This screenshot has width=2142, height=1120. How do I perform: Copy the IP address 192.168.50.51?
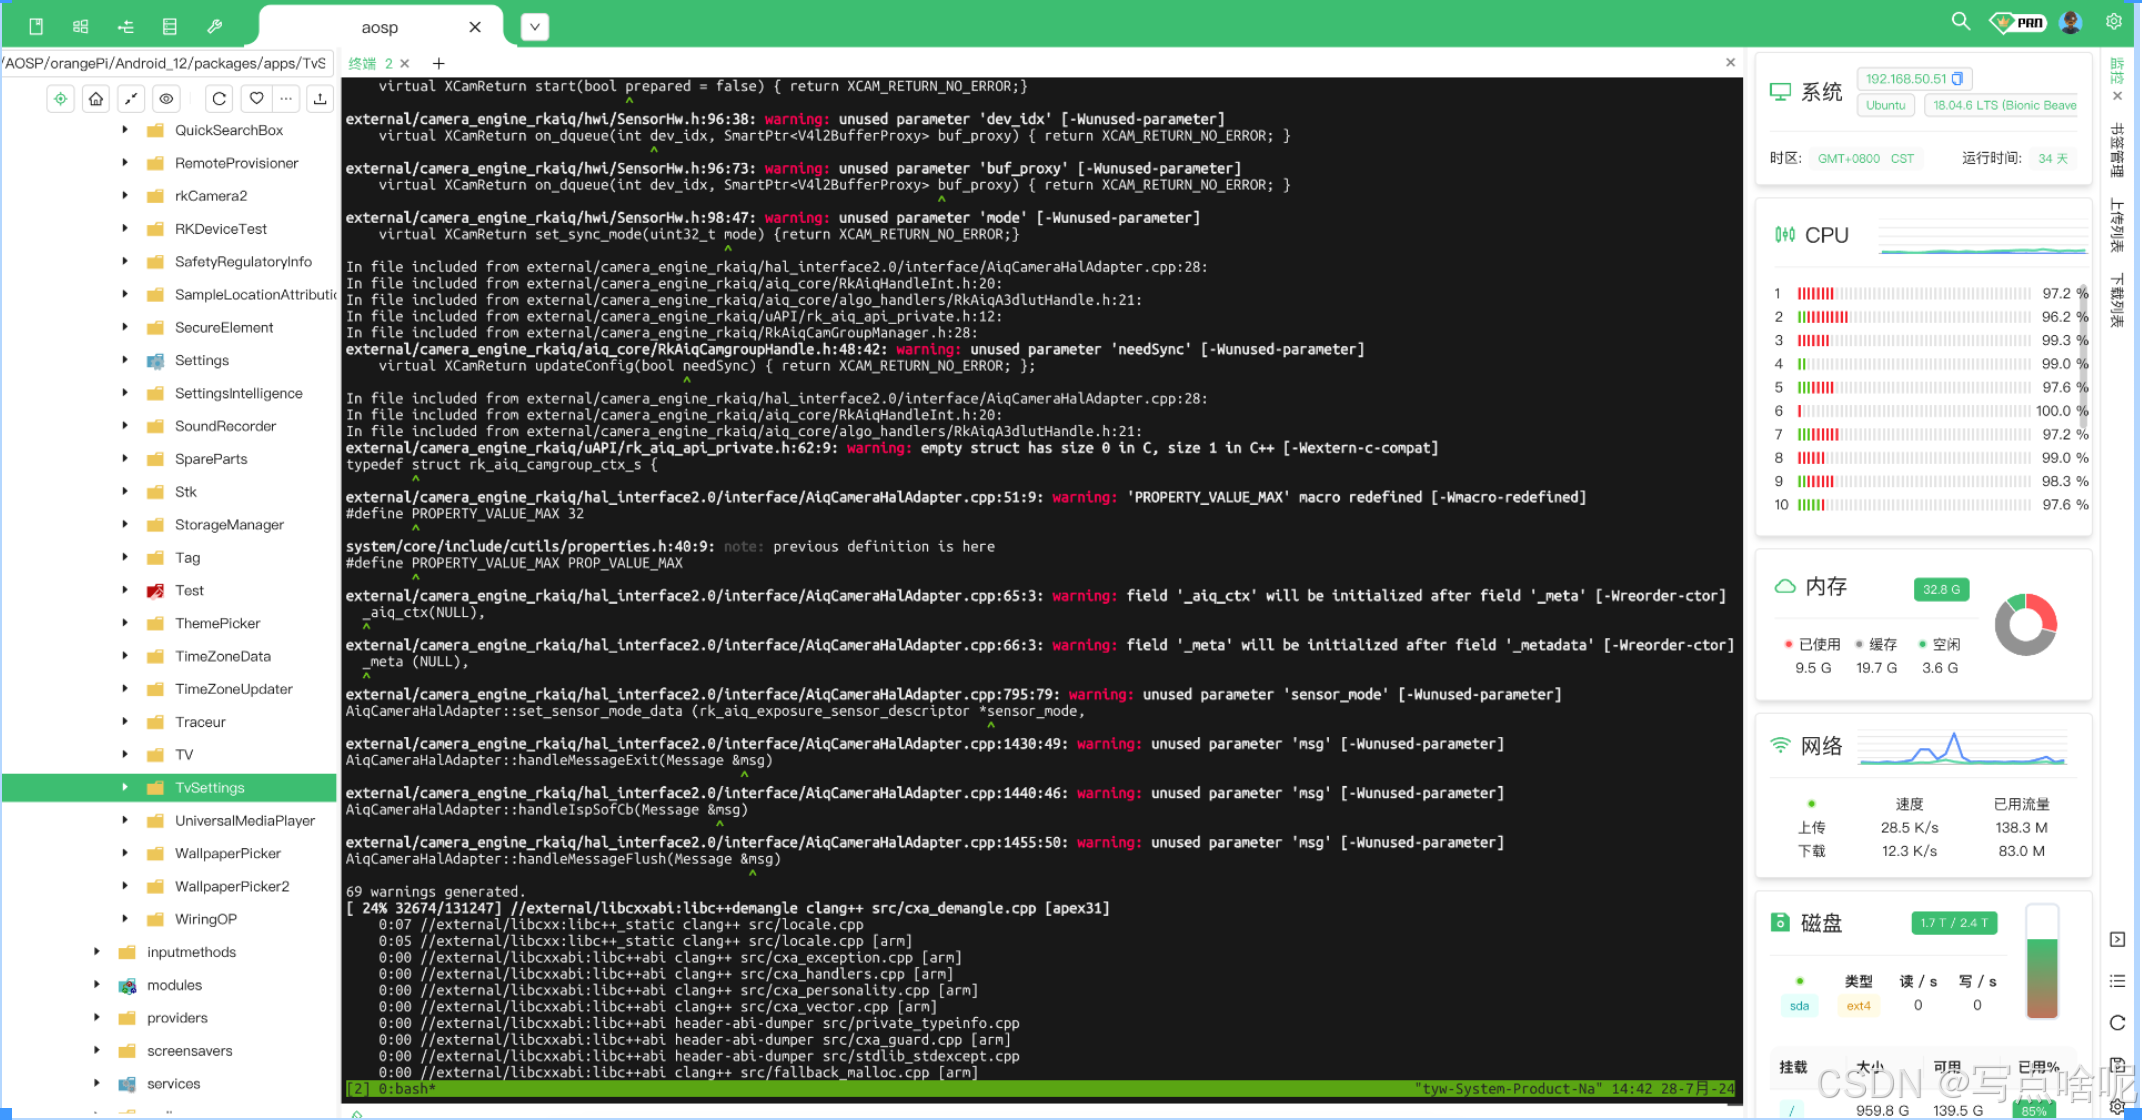tap(1957, 78)
